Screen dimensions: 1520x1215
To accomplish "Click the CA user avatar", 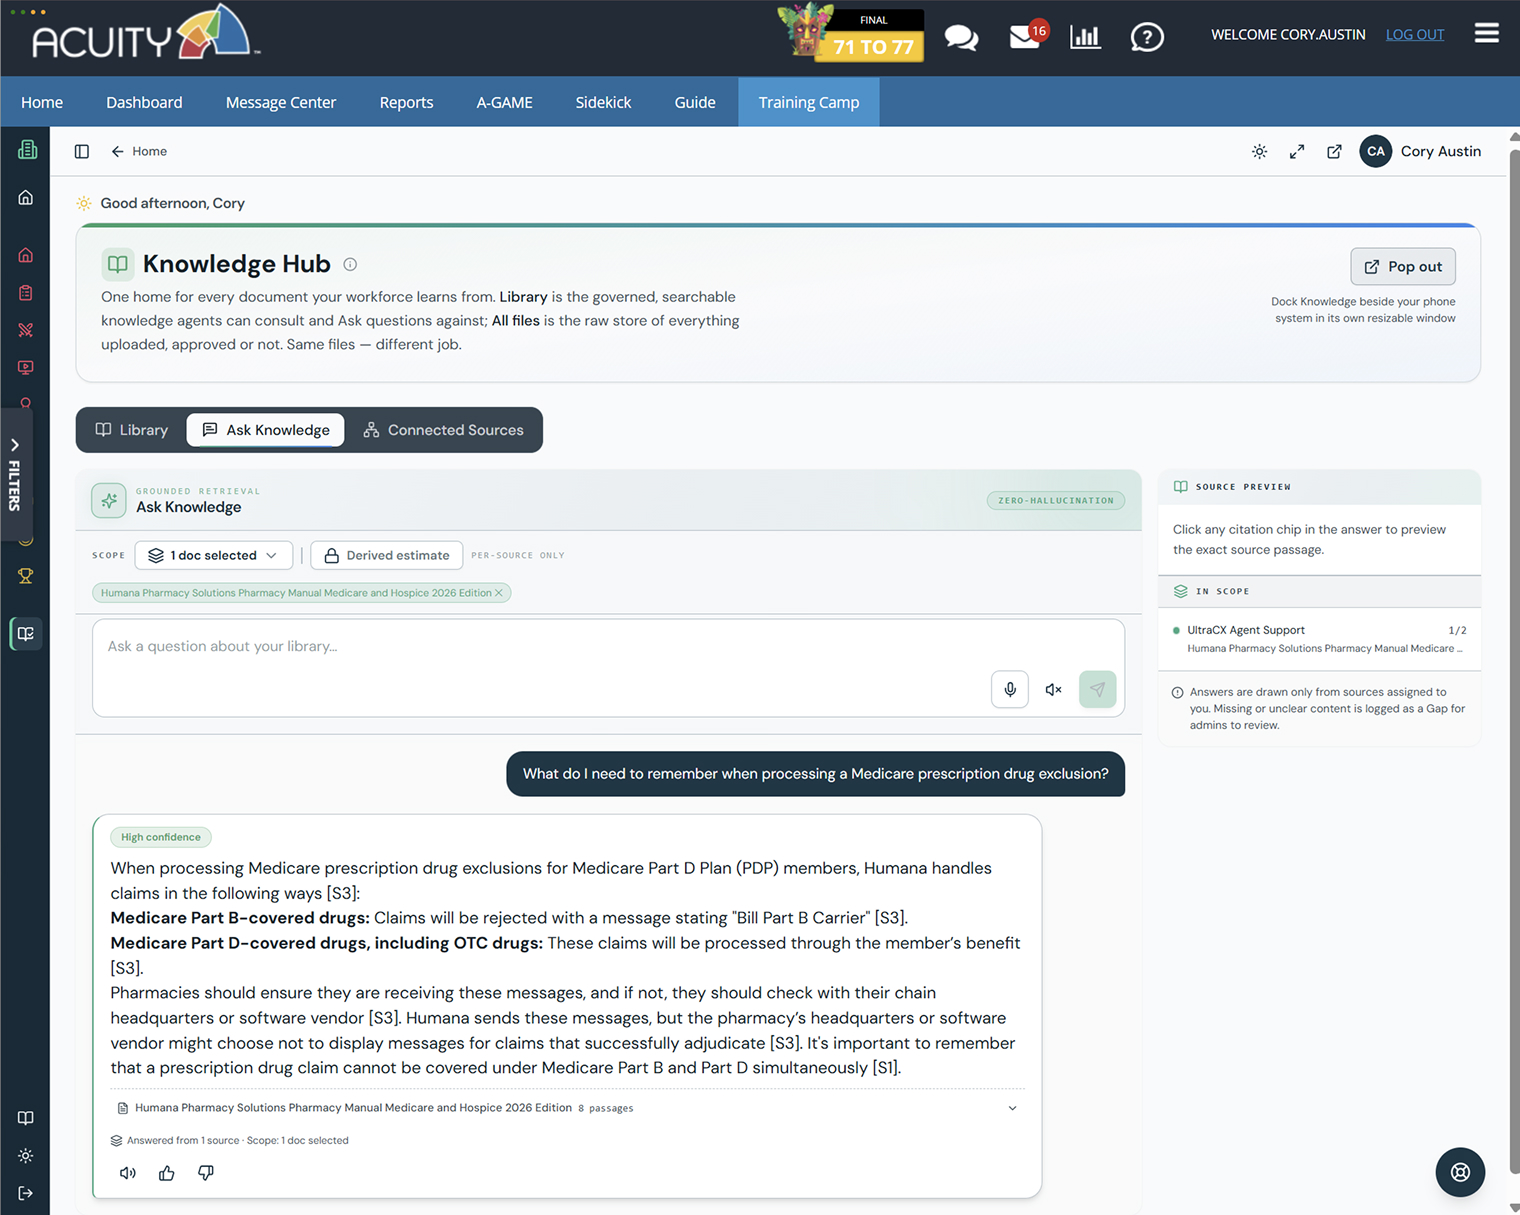I will pyautogui.click(x=1376, y=152).
